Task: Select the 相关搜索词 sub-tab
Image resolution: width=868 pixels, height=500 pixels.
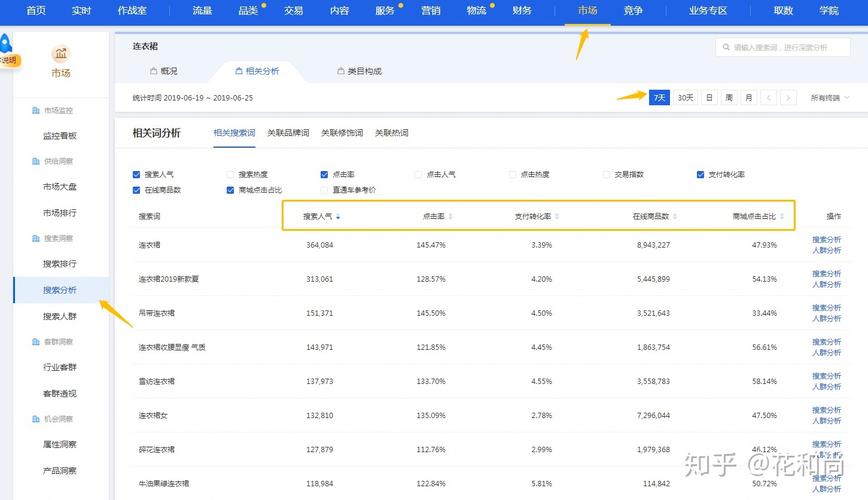Action: [234, 133]
